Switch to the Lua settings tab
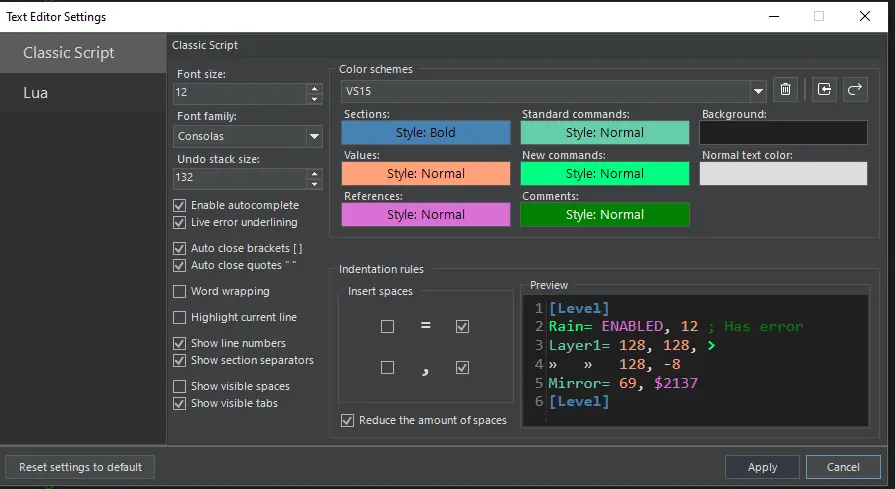895x489 pixels. [x=36, y=93]
